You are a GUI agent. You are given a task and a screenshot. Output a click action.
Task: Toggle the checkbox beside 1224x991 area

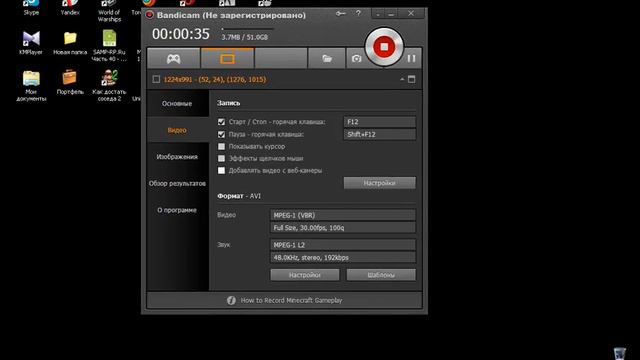156,79
